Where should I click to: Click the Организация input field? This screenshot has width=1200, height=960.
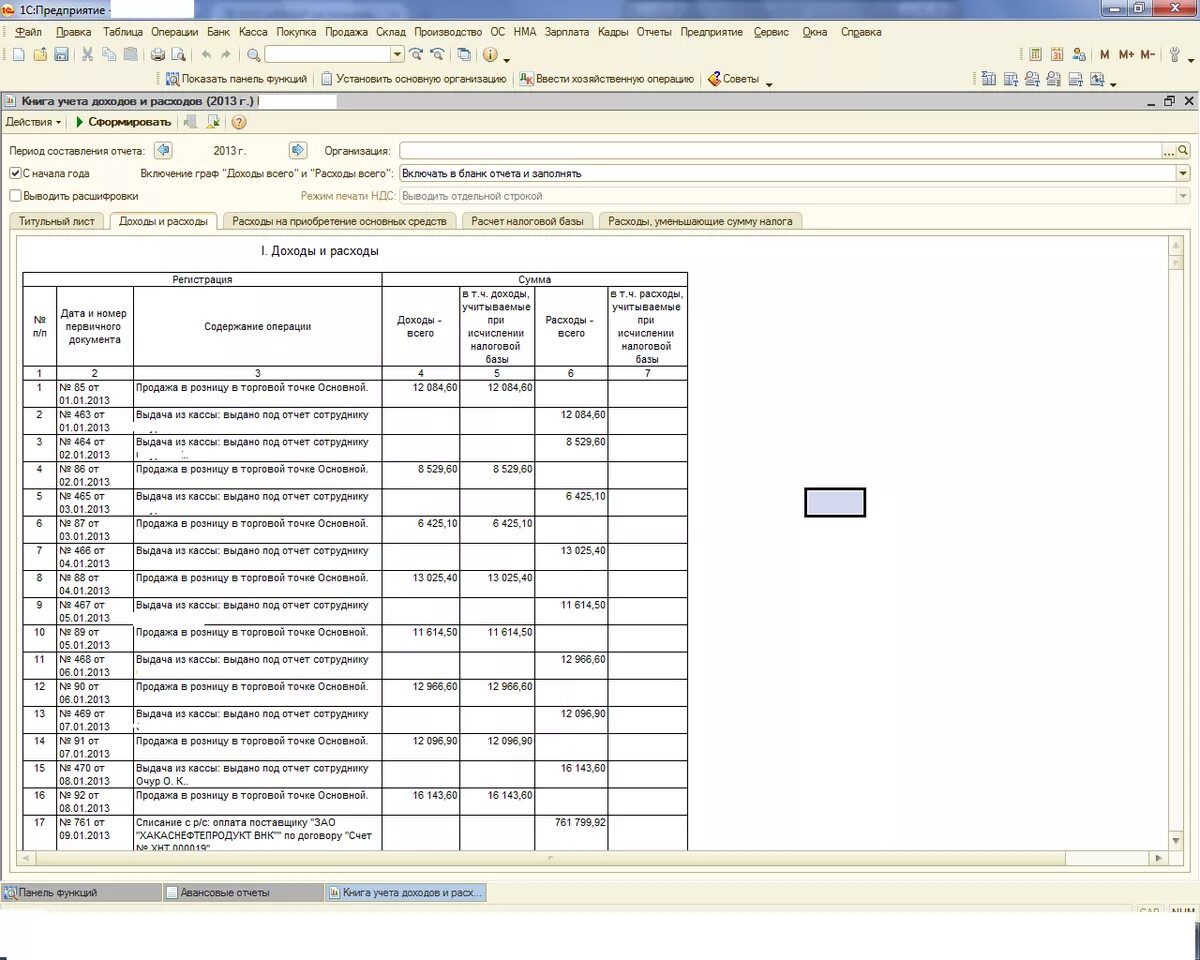(780, 150)
